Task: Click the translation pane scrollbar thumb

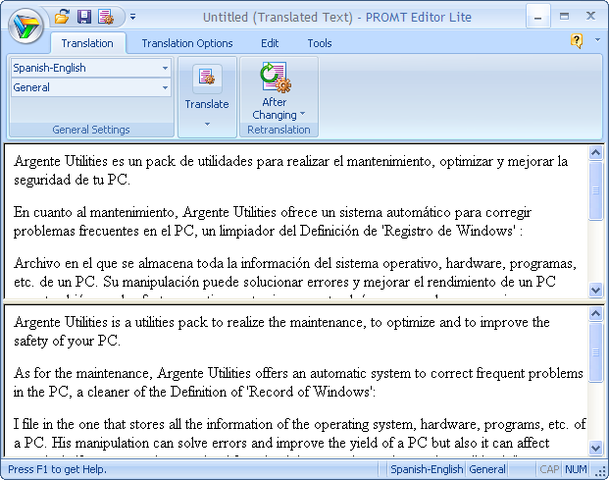Action: [x=595, y=352]
